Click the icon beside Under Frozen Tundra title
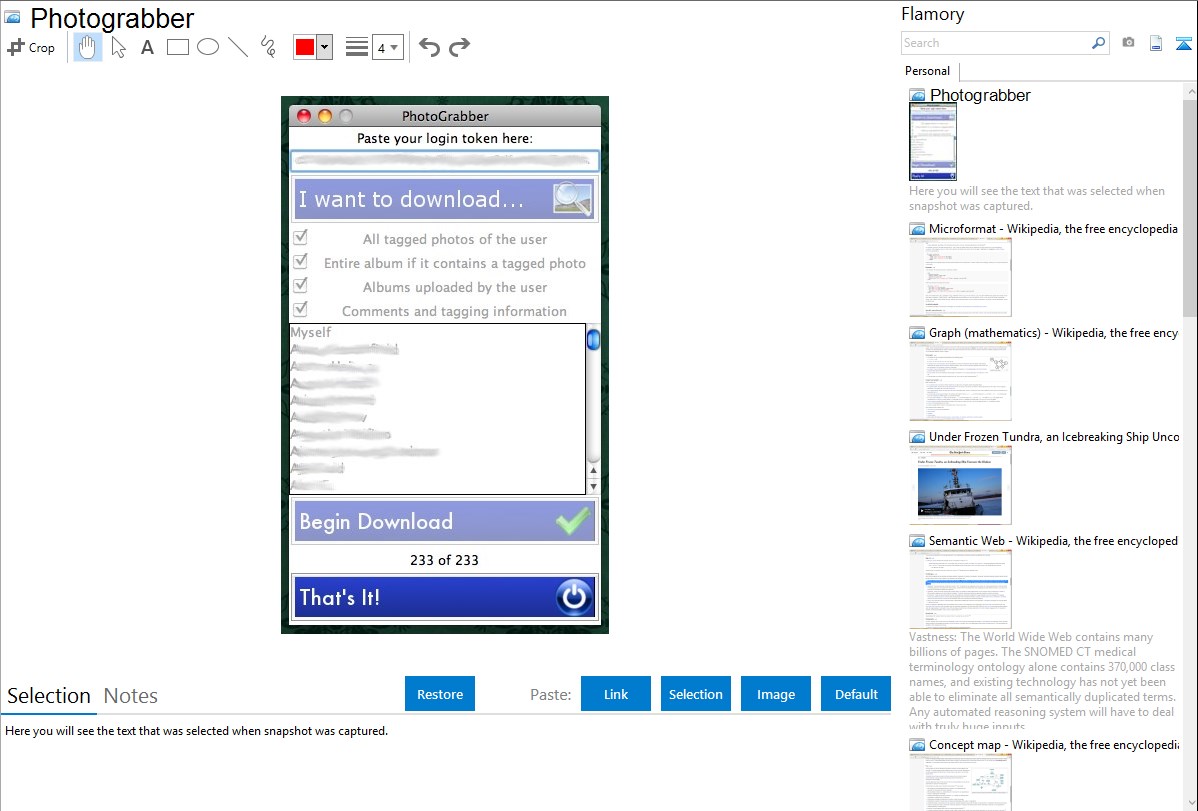1198x811 pixels. tap(917, 437)
